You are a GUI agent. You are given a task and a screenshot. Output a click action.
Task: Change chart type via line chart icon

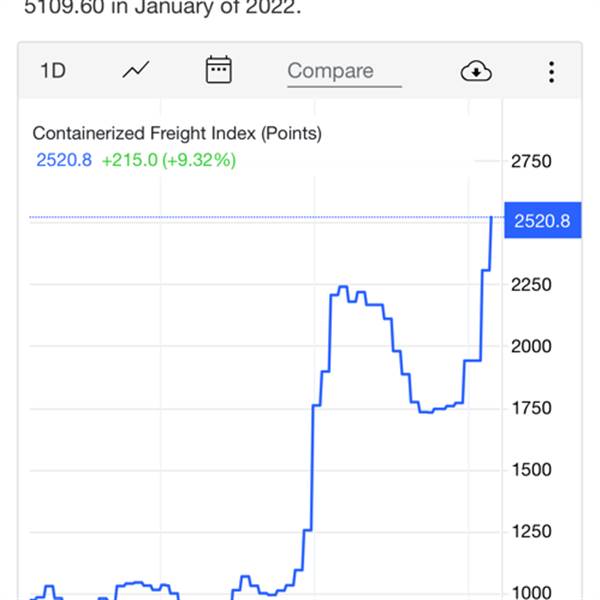(136, 70)
